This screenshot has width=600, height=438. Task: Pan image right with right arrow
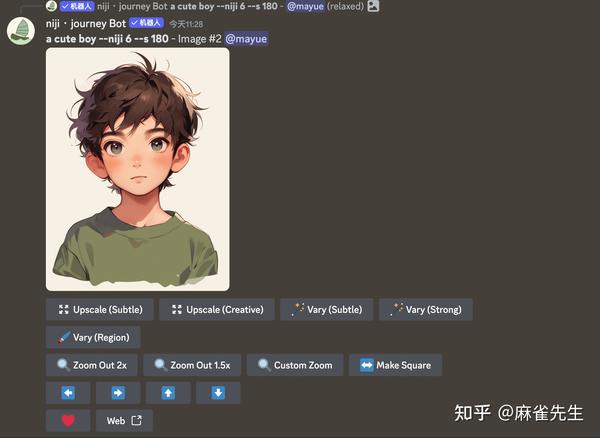click(118, 393)
